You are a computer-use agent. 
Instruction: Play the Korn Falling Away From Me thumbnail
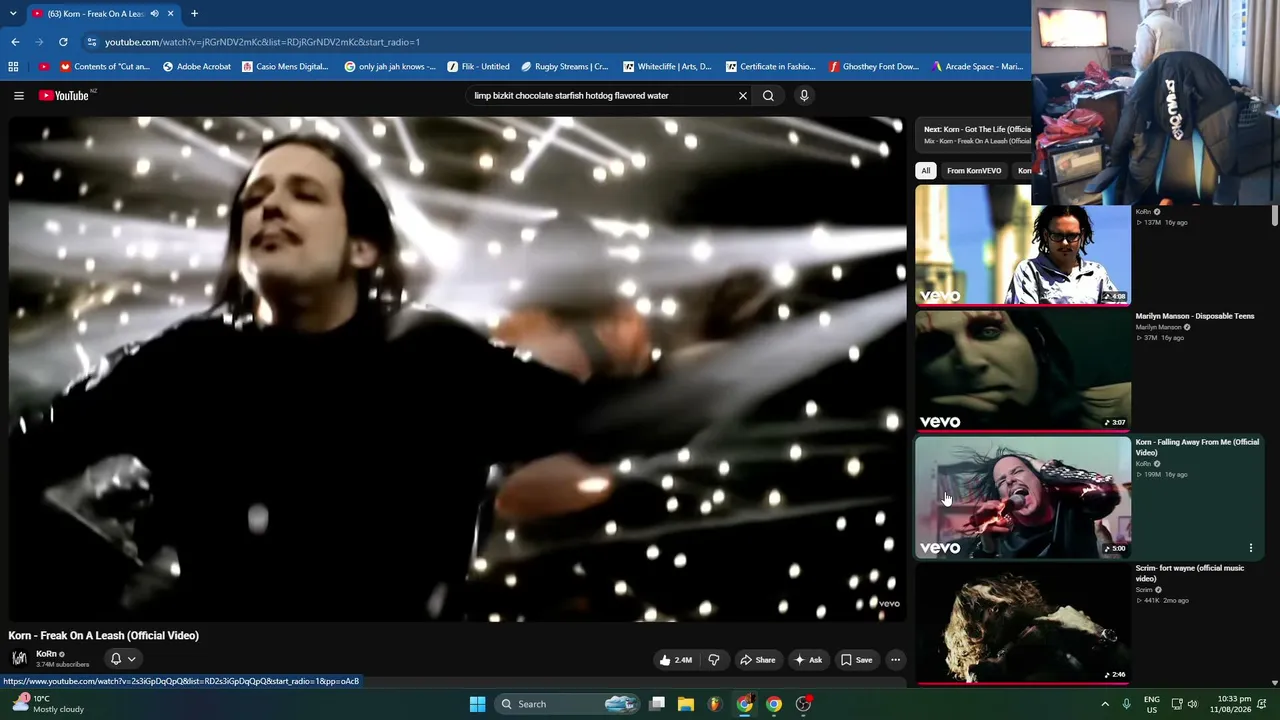[1023, 497]
